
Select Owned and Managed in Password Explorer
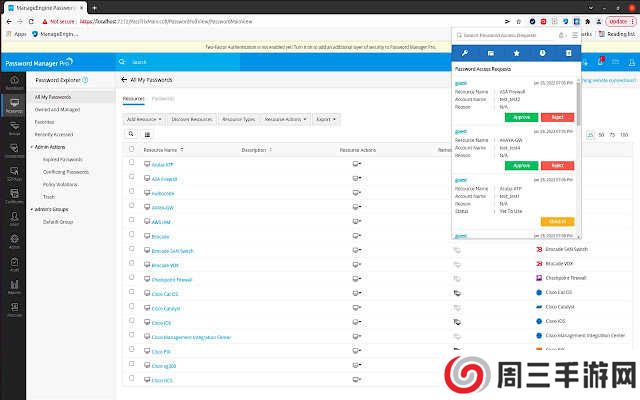(58, 109)
